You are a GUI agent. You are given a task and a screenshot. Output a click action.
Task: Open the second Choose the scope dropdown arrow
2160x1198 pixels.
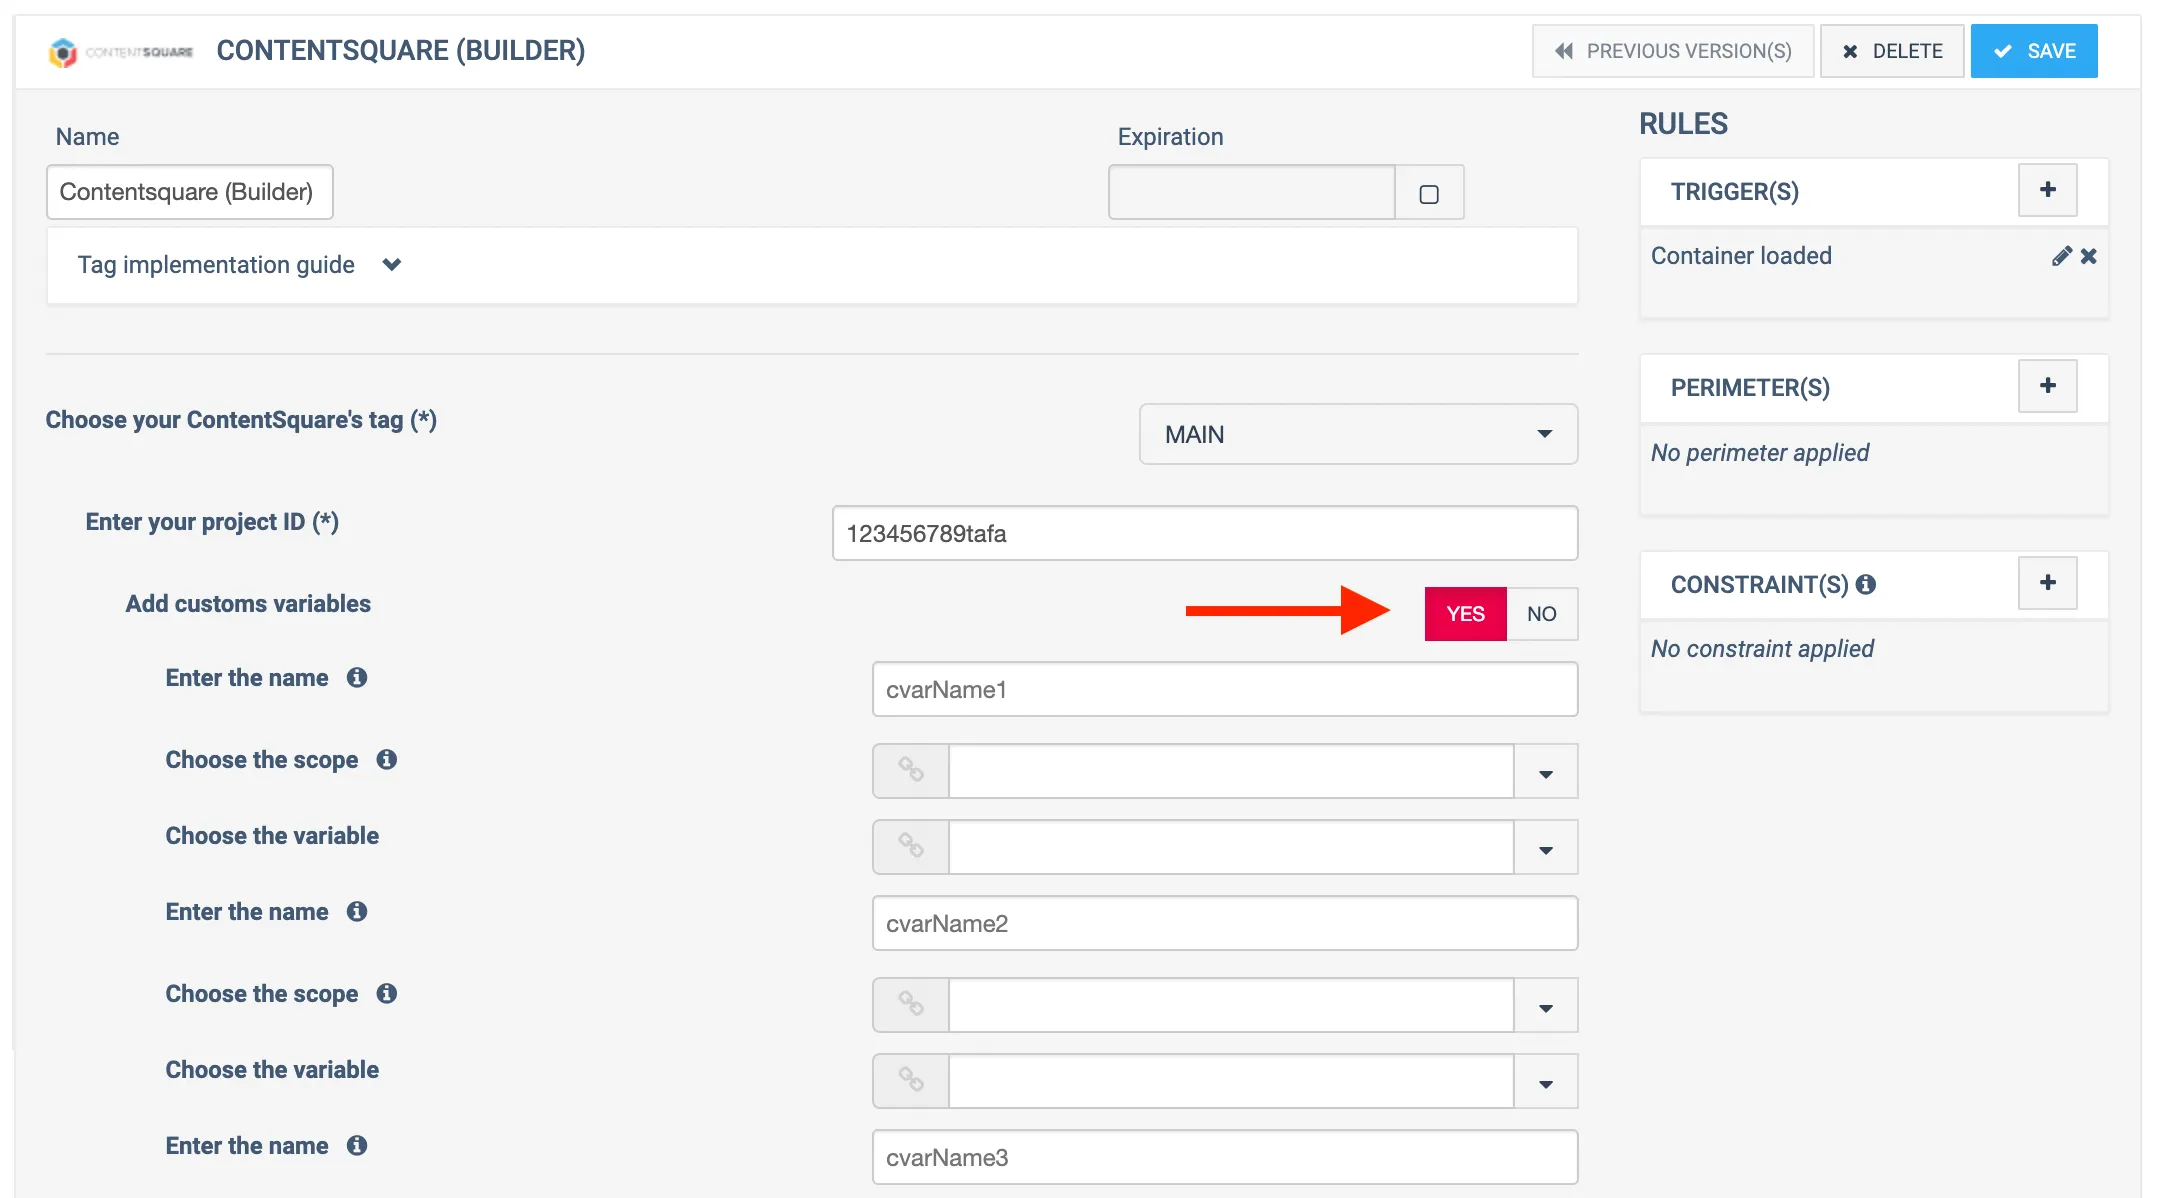point(1545,1006)
